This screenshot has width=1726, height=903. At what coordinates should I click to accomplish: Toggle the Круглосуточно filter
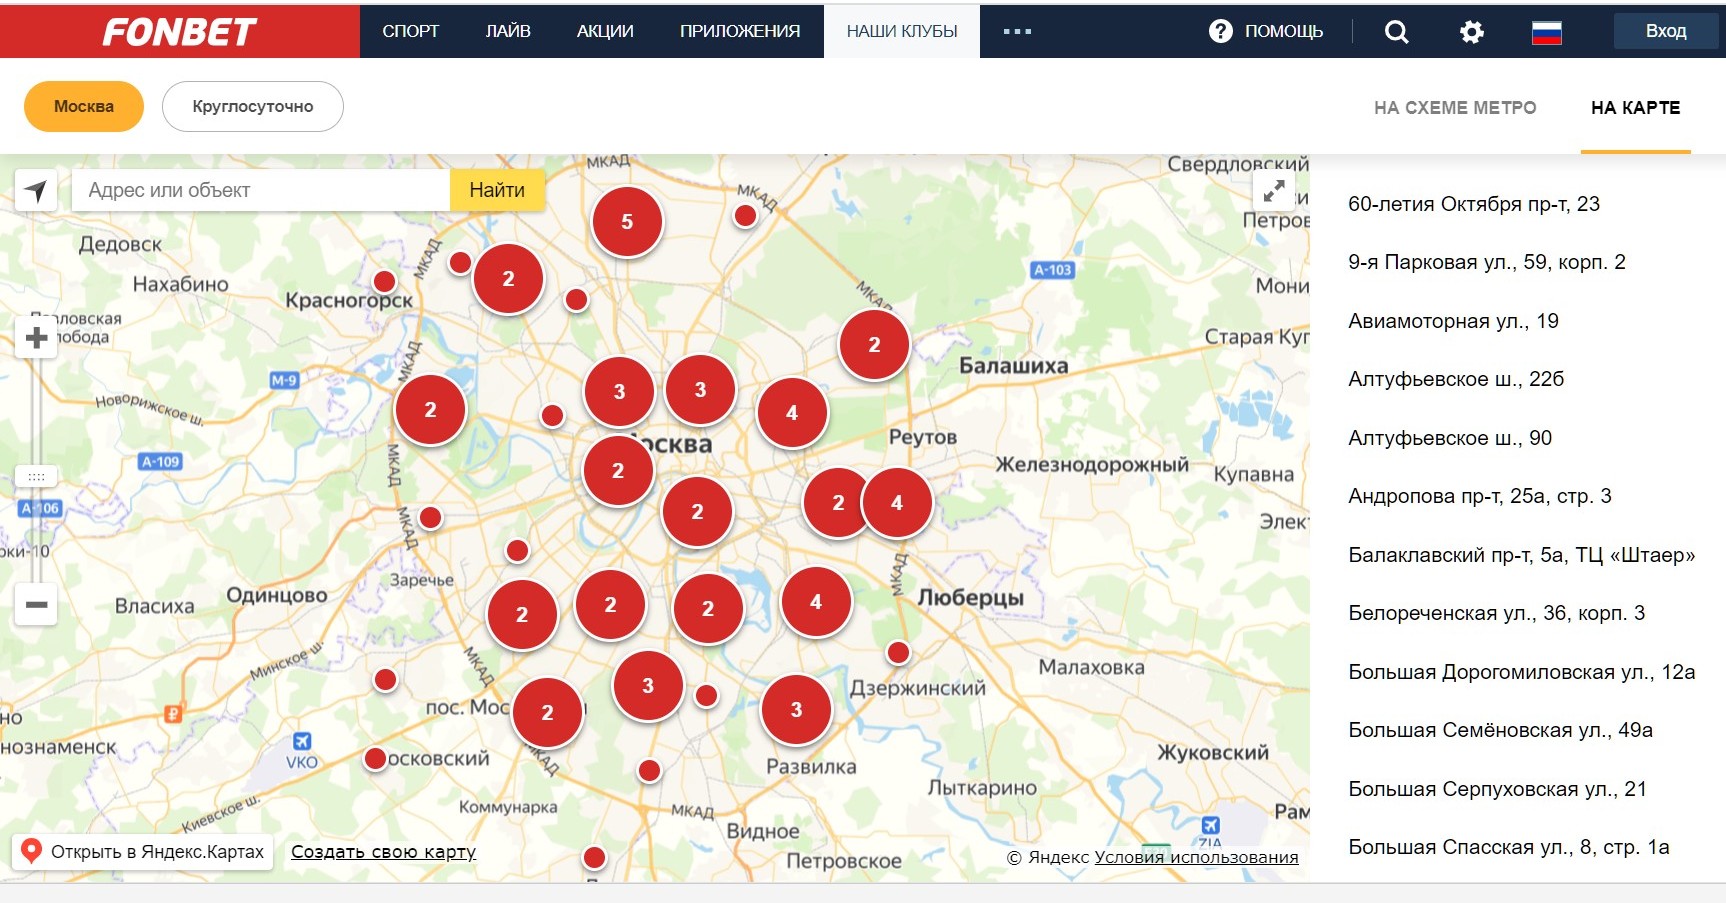(253, 106)
